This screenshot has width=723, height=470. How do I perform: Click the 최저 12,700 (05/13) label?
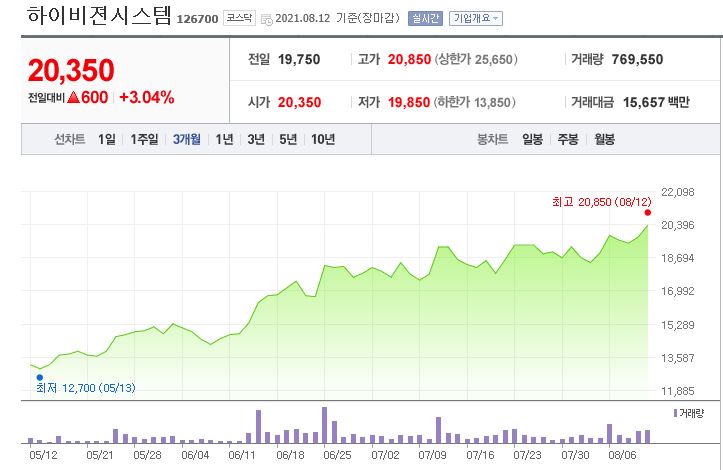point(86,388)
